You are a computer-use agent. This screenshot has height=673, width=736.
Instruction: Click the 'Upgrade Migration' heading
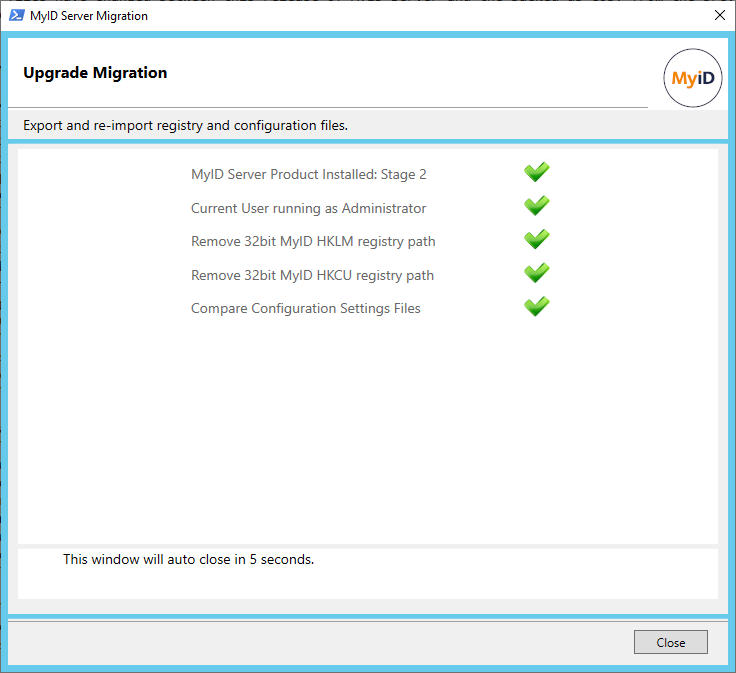[95, 73]
